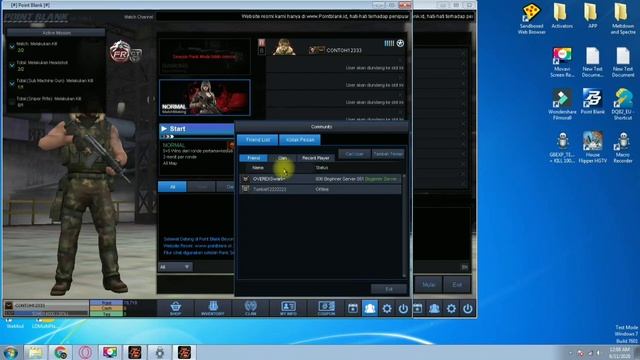Click the calendar icon in the front game window

coord(353,309)
